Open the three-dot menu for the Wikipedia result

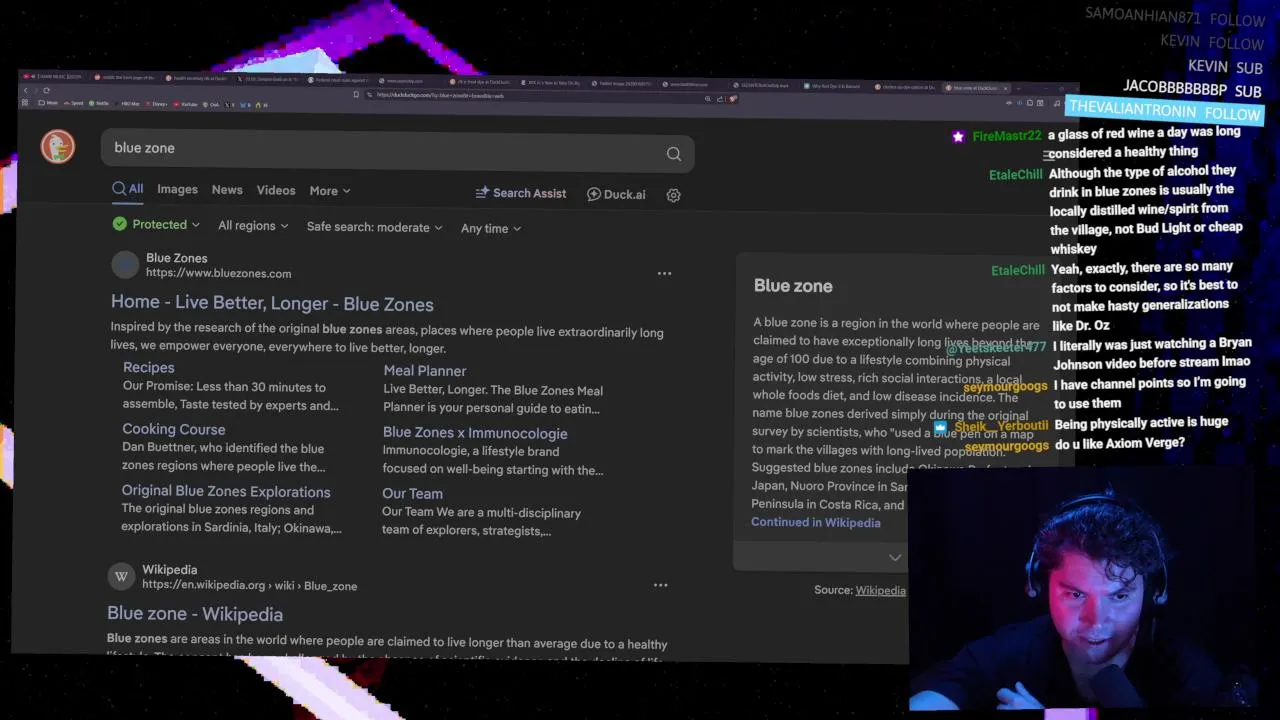(660, 585)
